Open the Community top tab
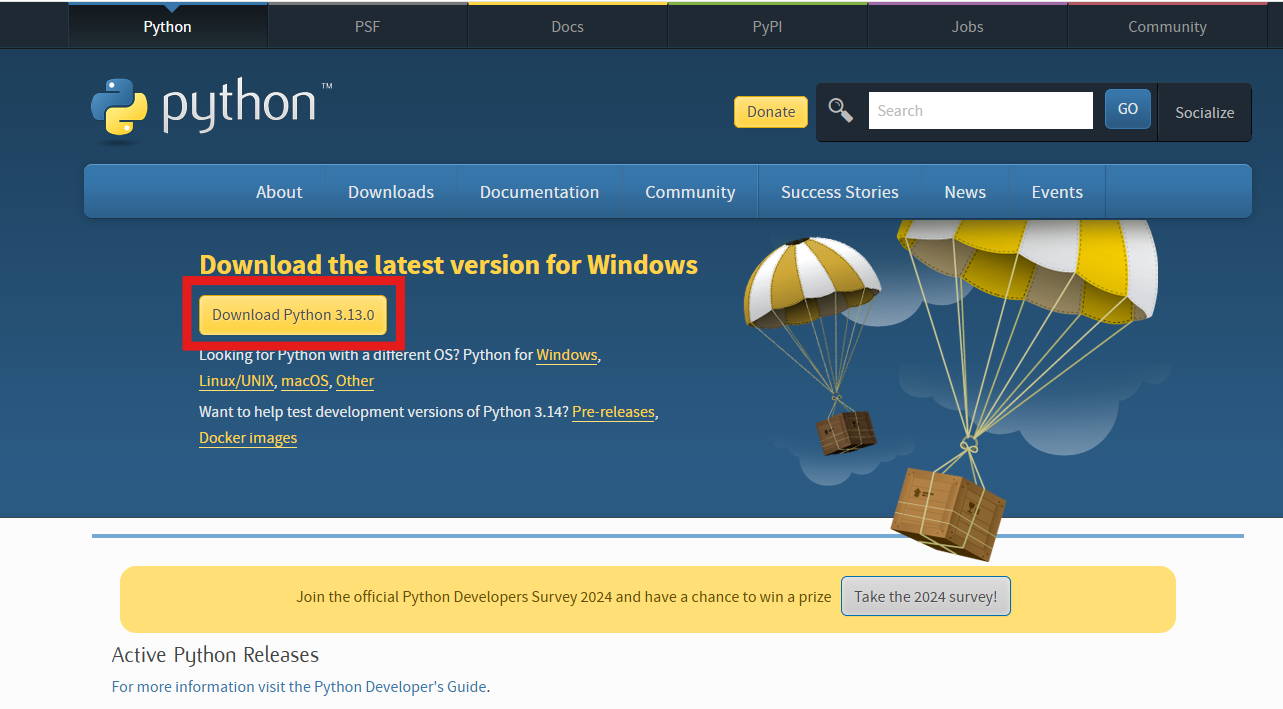The image size is (1283, 709). click(1167, 26)
